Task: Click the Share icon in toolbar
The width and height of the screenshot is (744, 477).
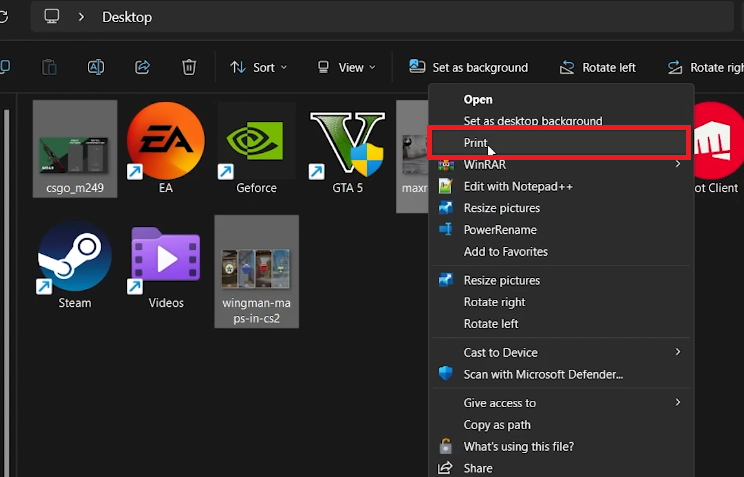Action: (x=142, y=67)
